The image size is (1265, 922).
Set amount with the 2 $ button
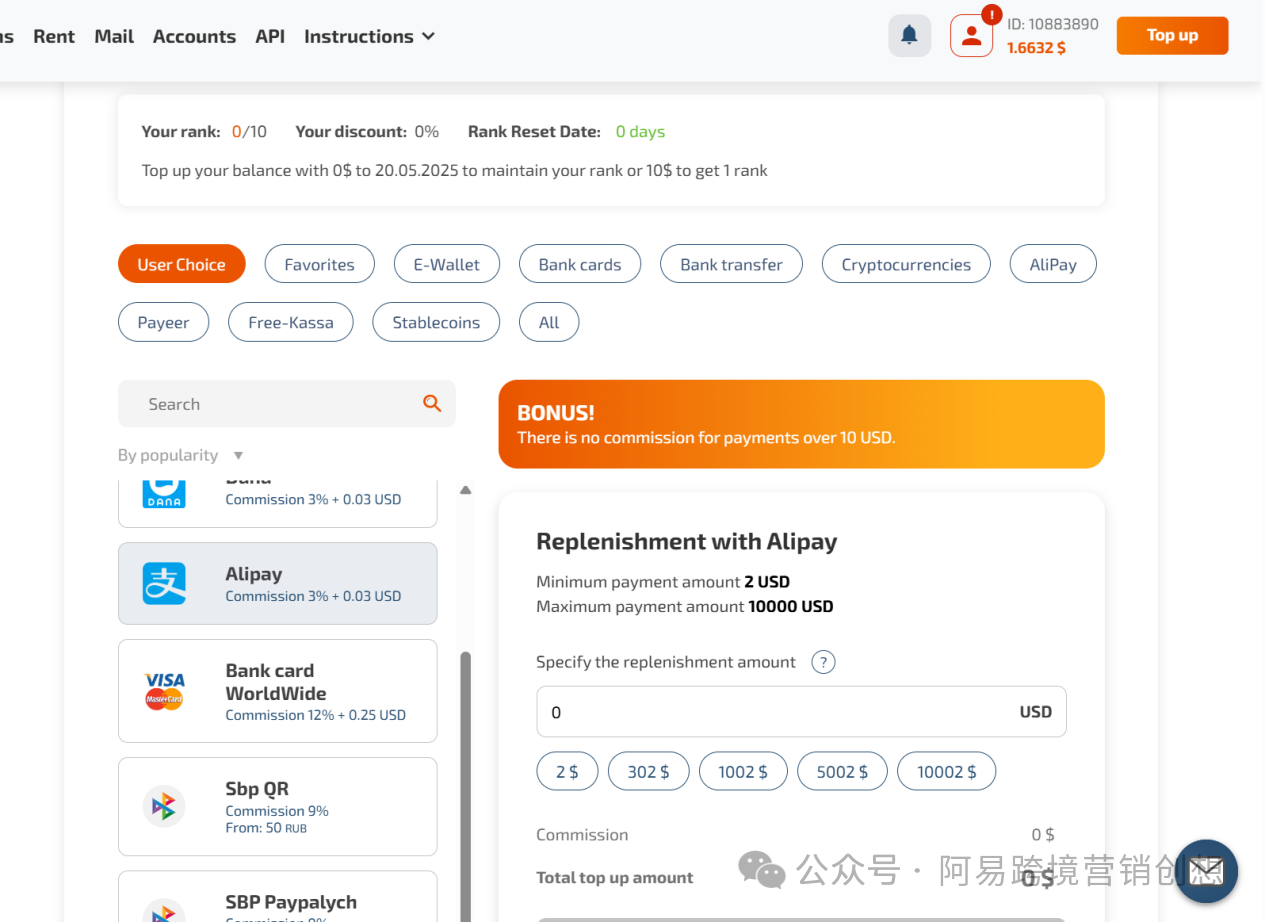[567, 771]
